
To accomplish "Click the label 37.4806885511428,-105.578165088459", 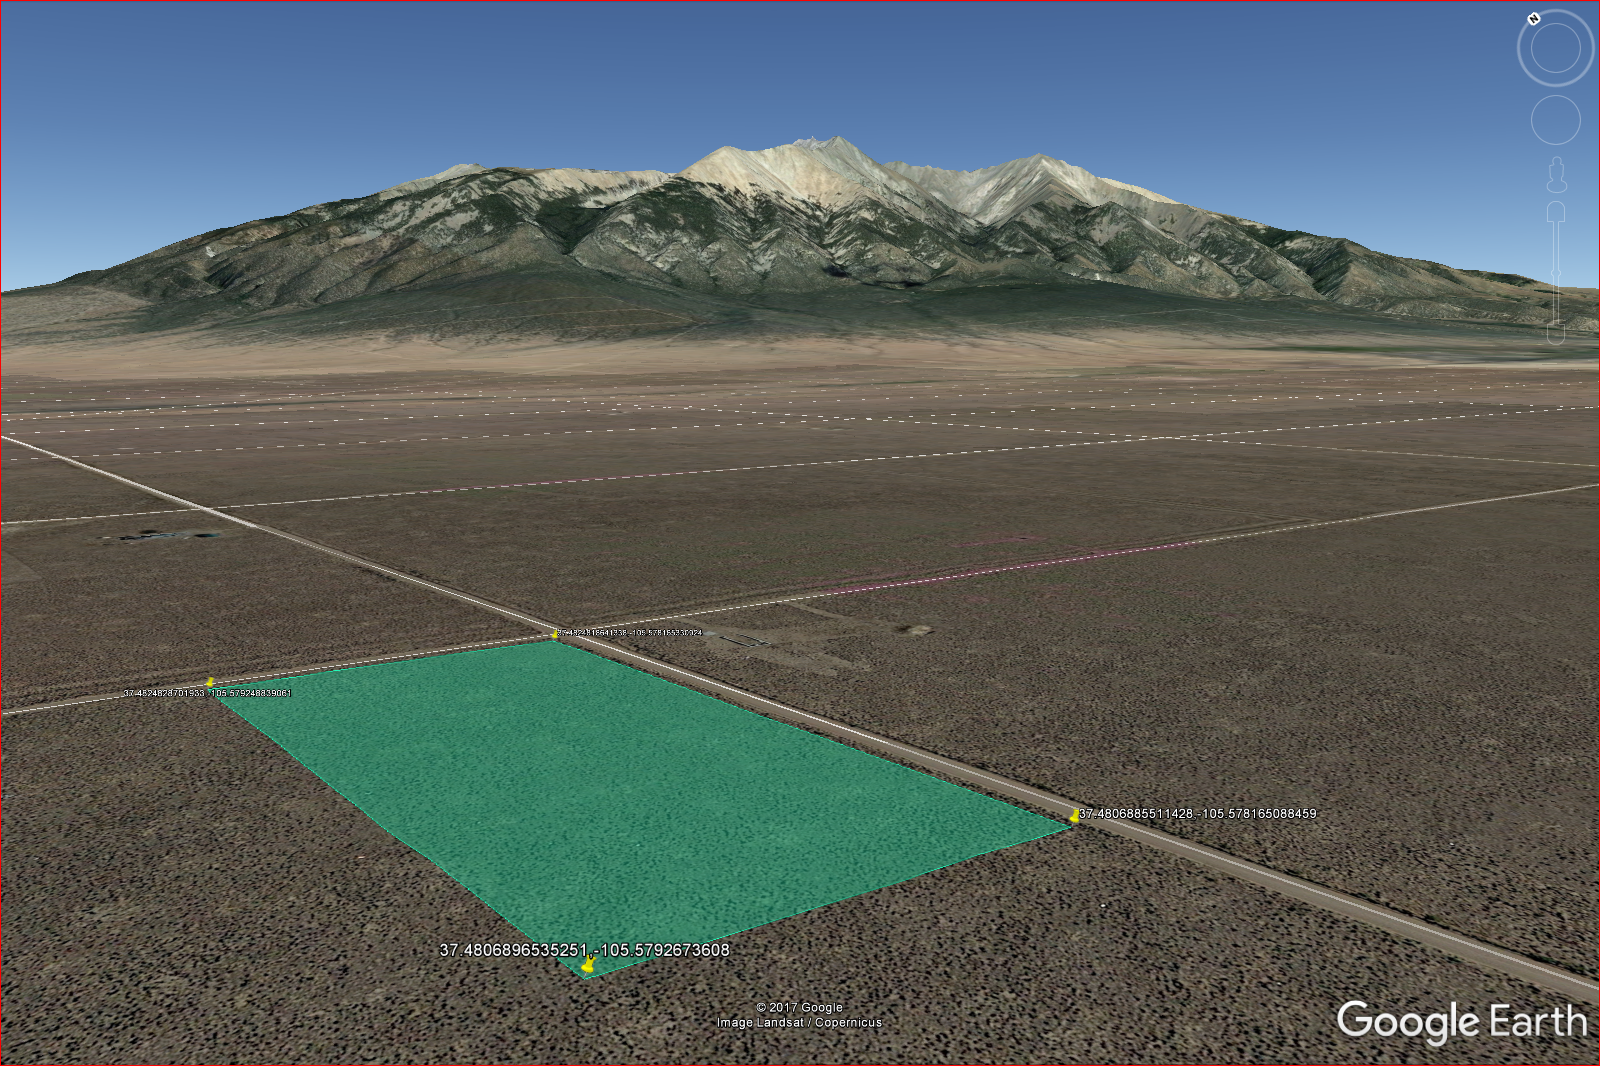I will 1197,814.
